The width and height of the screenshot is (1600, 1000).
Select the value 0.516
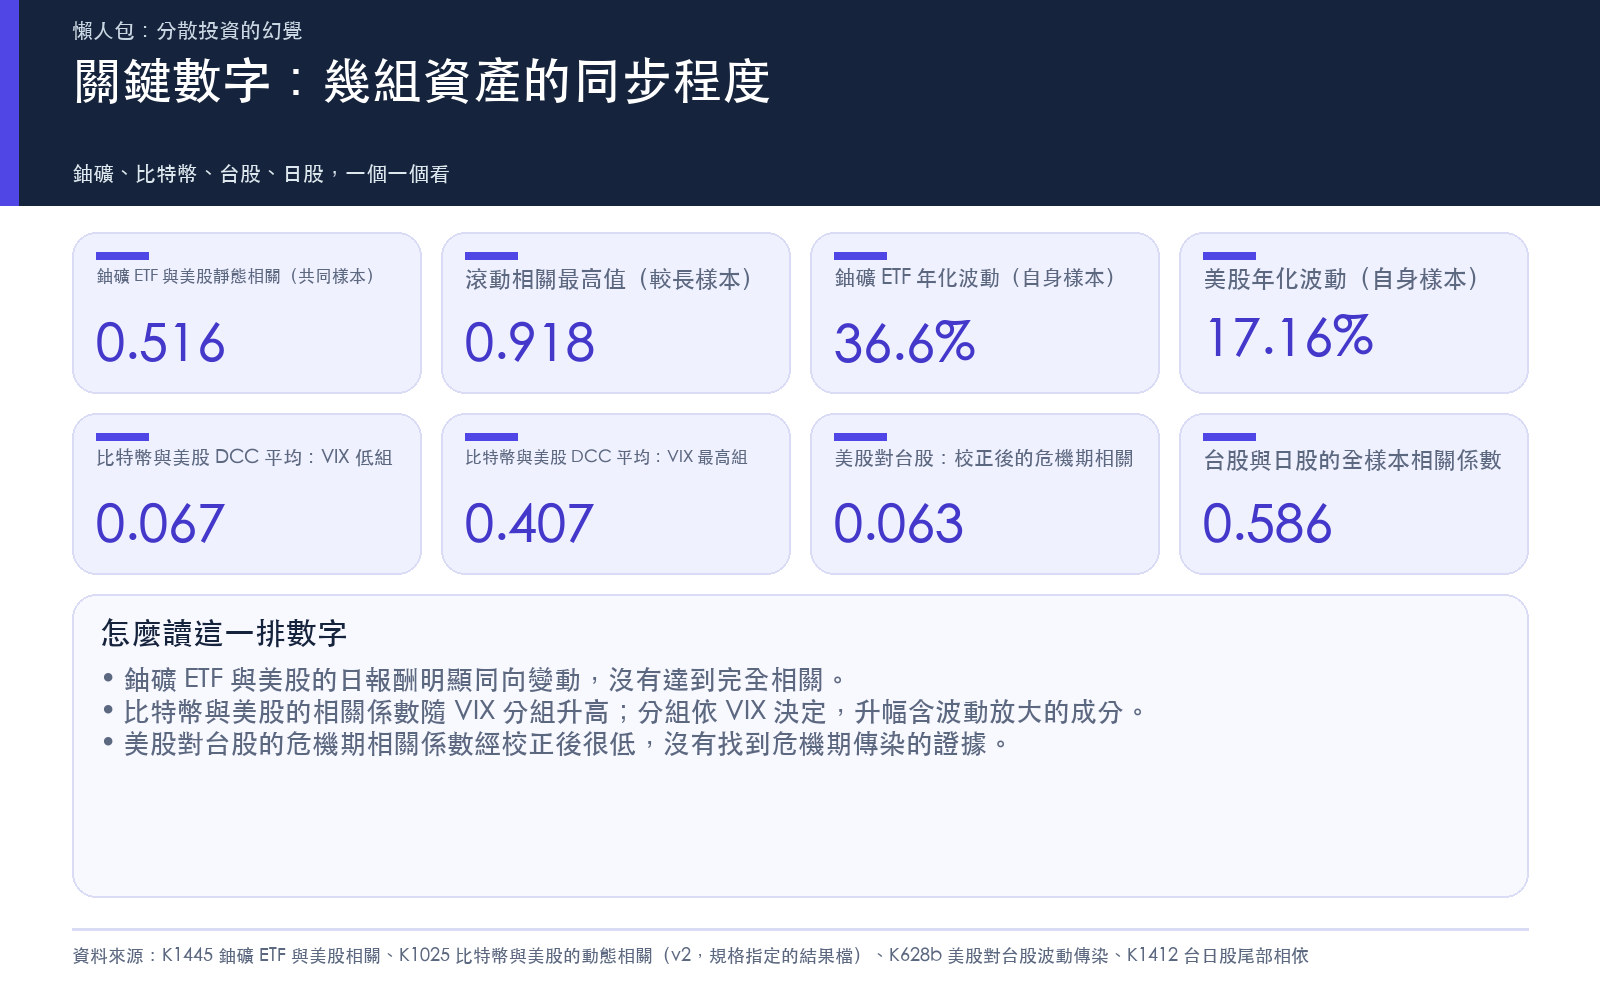click(x=160, y=343)
